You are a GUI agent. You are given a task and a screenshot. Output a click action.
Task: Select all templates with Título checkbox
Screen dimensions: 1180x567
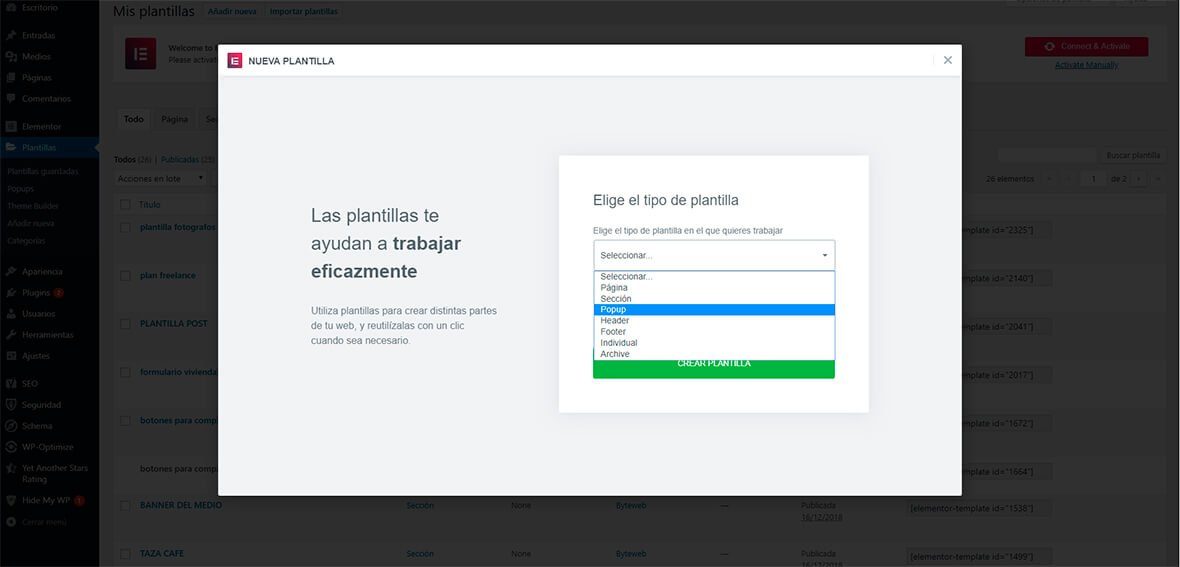pos(125,205)
